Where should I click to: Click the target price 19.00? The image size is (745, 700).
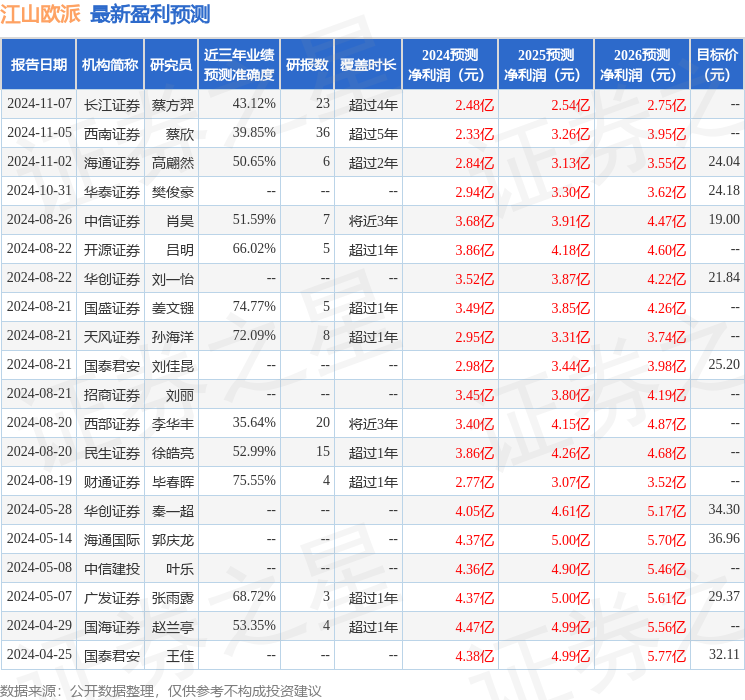[724, 220]
